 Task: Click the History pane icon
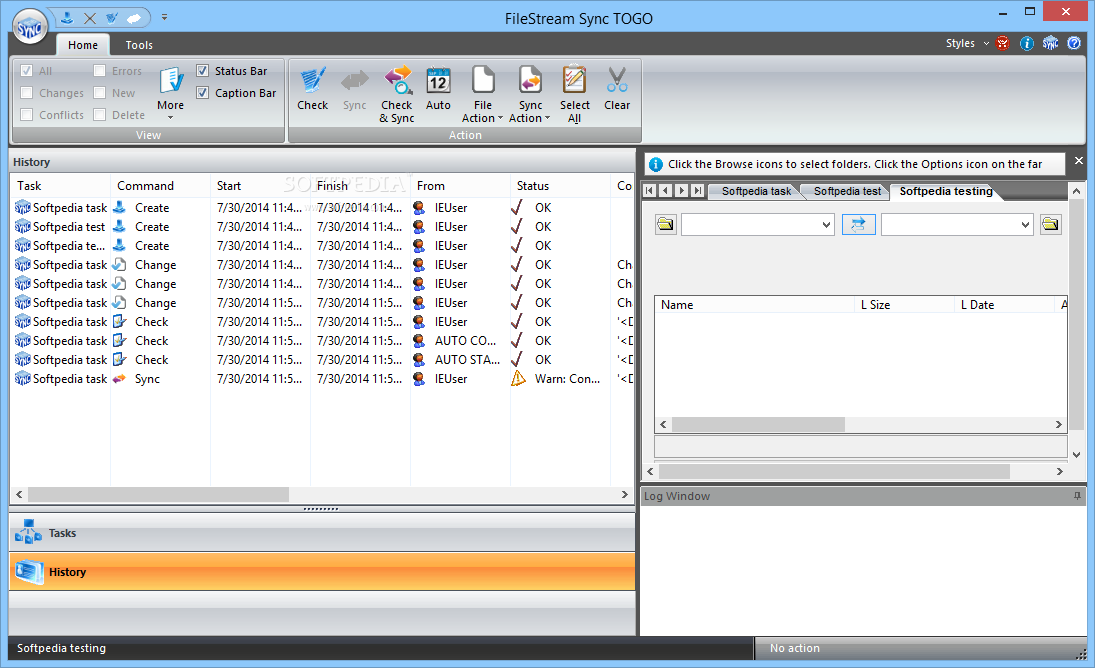click(x=29, y=572)
